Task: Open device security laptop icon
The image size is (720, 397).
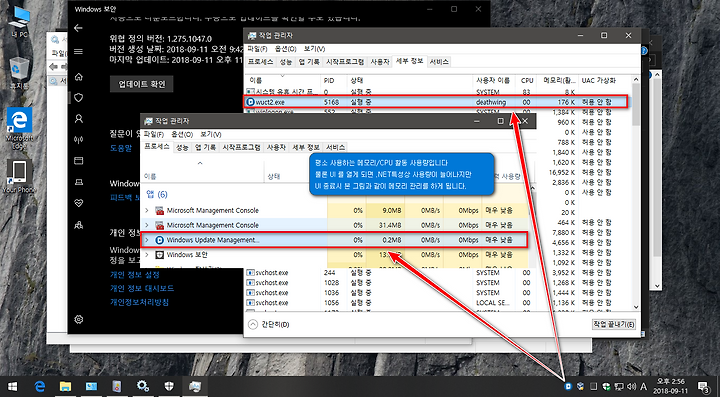Action: [79, 182]
